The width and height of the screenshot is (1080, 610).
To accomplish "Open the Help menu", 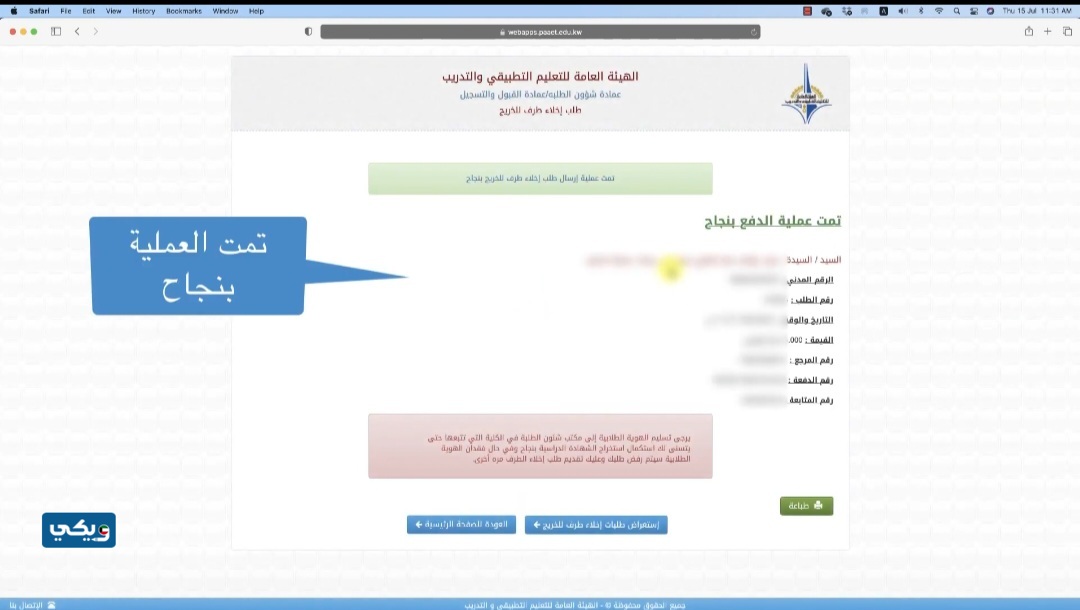I will point(256,11).
